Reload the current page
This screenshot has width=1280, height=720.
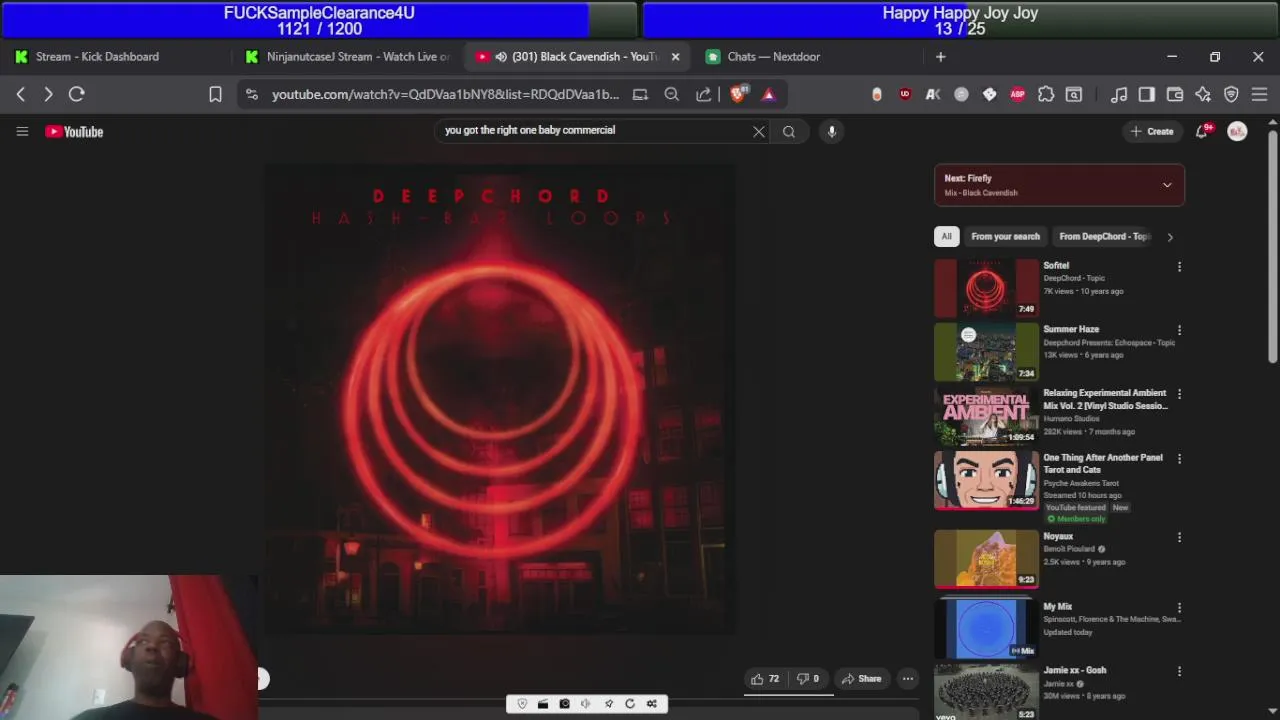[x=76, y=94]
